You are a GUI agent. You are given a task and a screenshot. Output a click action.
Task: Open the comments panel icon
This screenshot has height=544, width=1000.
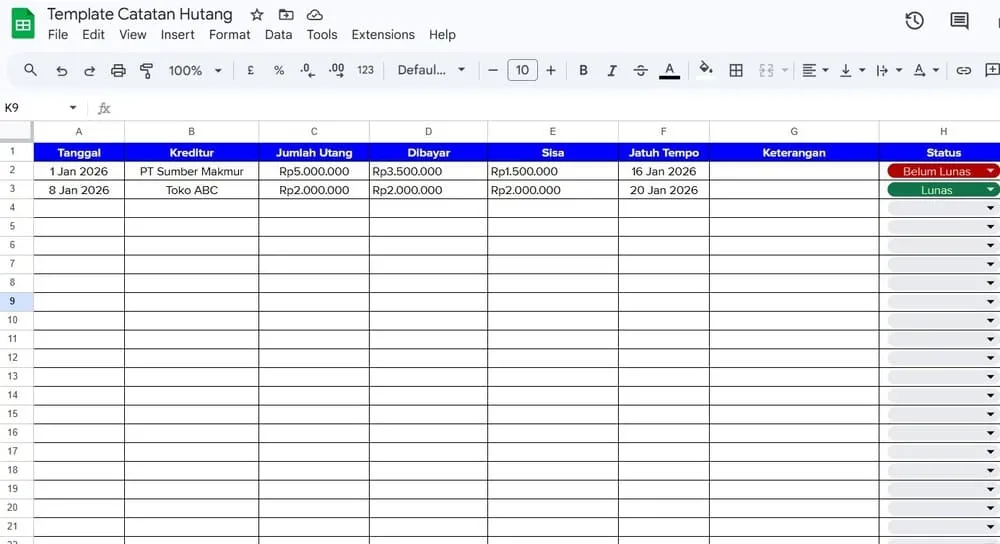coord(959,20)
